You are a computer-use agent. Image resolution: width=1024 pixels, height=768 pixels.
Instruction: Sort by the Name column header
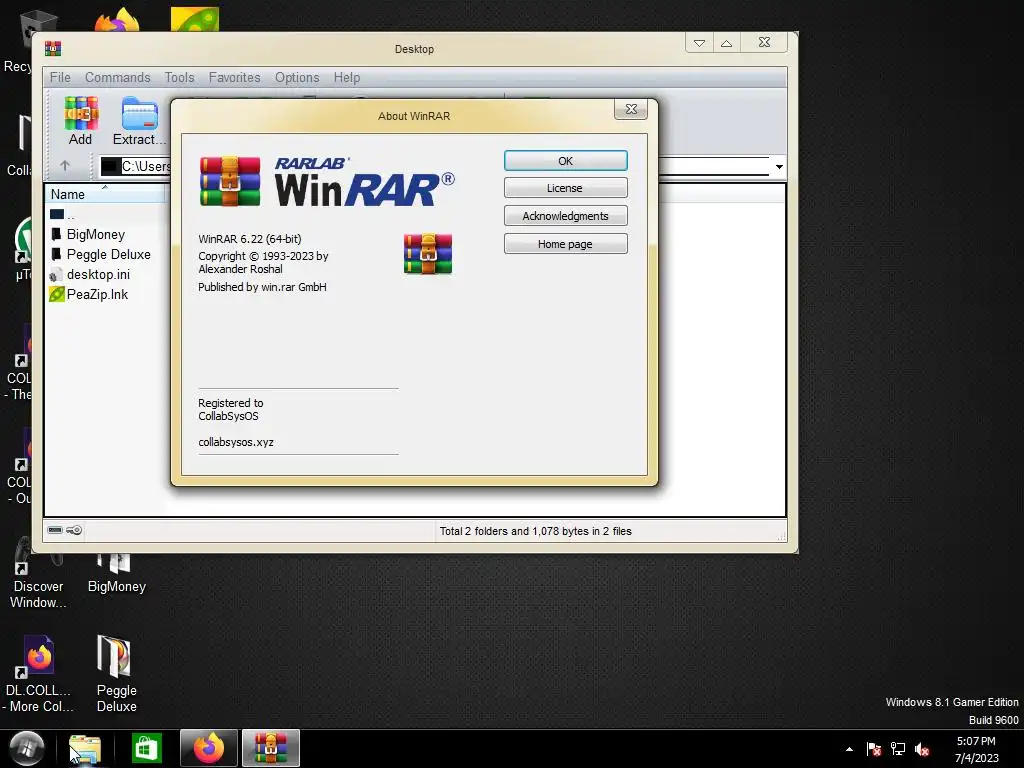(x=104, y=194)
